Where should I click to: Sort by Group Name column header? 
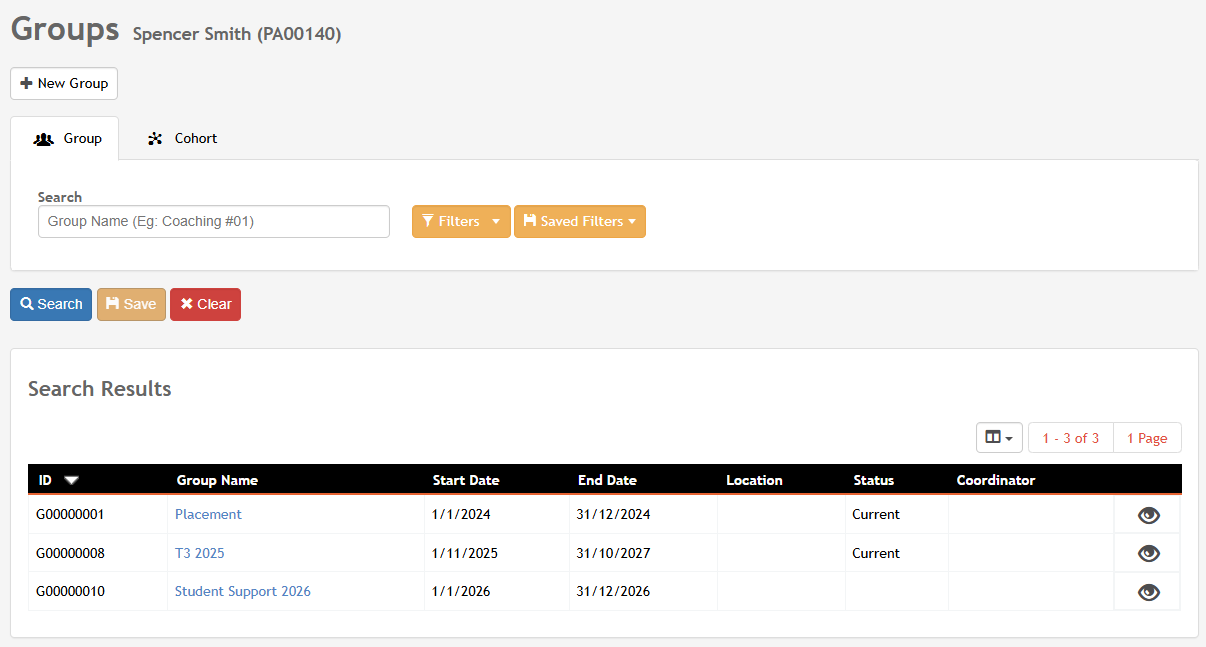[x=217, y=480]
